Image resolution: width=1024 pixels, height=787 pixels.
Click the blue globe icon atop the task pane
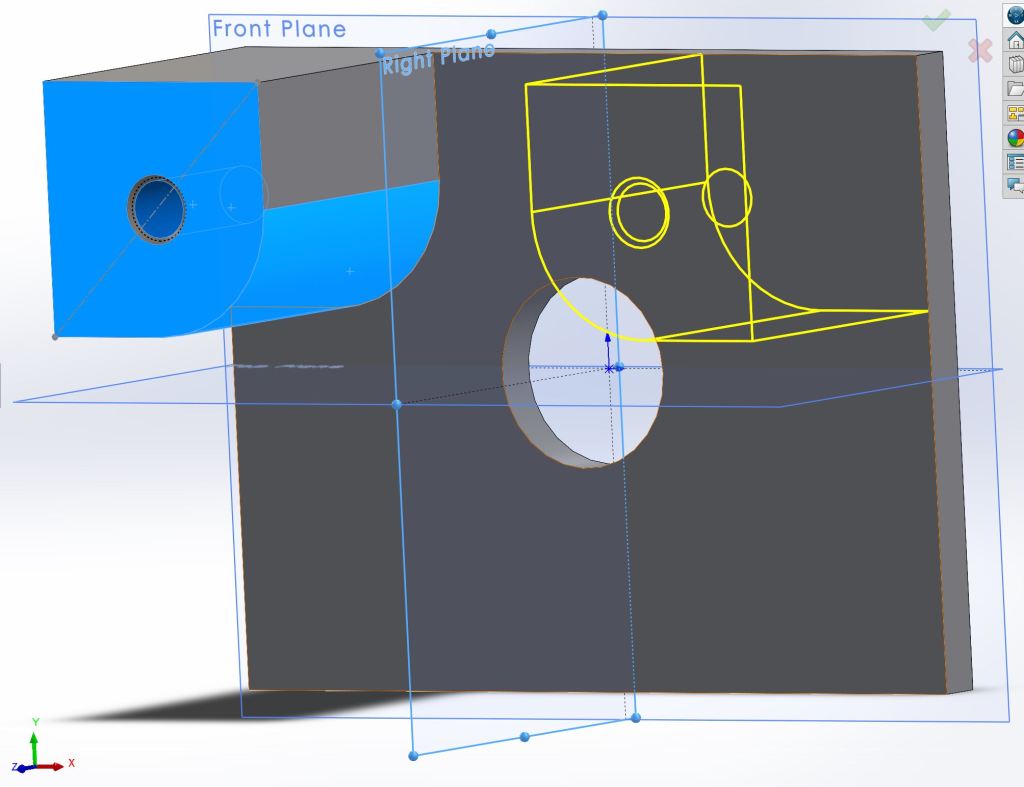(x=1014, y=14)
